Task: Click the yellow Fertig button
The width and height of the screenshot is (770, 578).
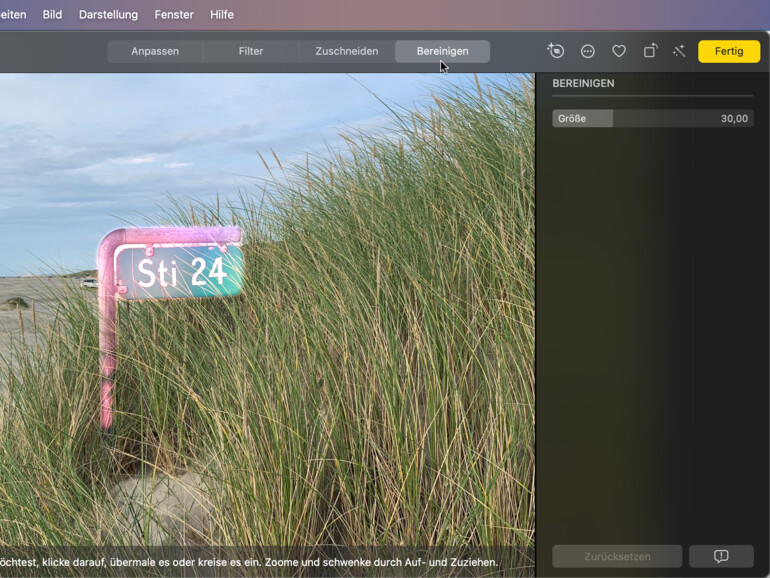Action: pos(729,51)
